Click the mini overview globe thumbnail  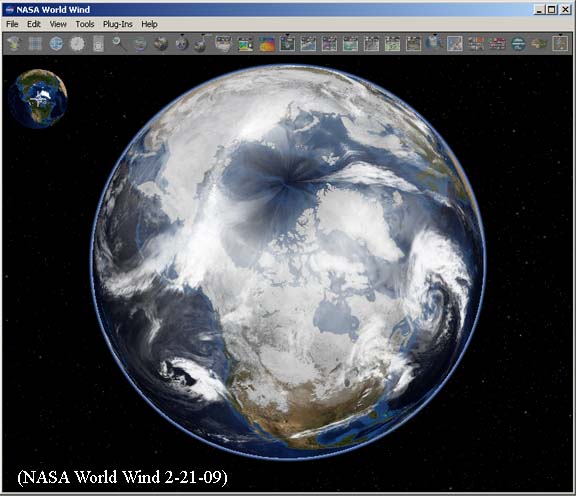click(38, 98)
